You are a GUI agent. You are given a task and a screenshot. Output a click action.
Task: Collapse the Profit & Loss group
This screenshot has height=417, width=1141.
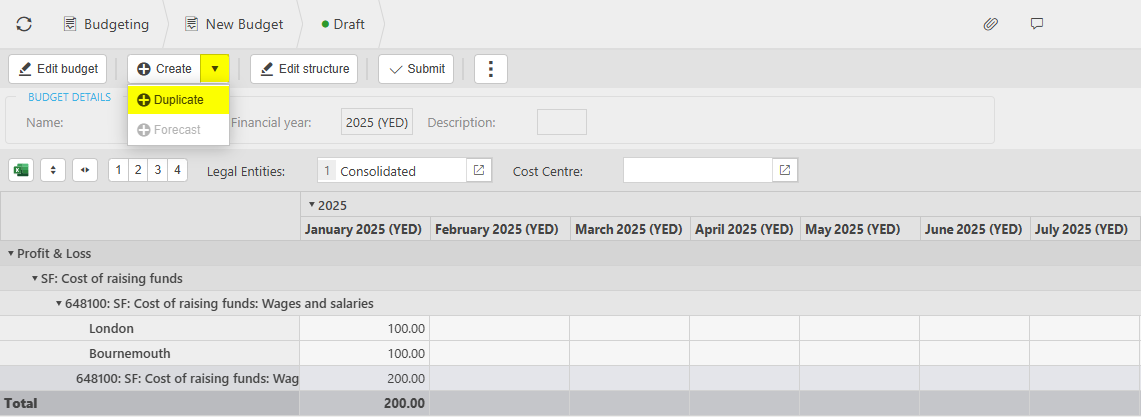pos(10,254)
